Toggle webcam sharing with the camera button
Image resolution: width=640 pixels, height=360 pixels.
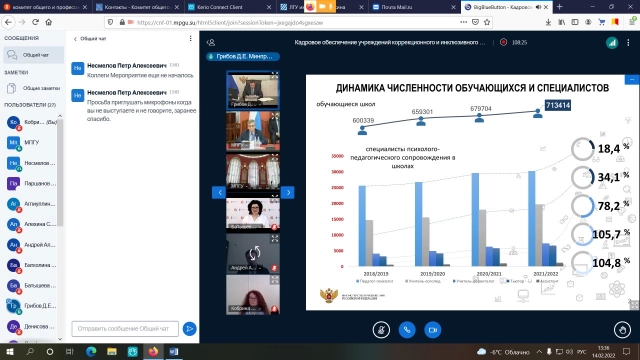(x=433, y=330)
